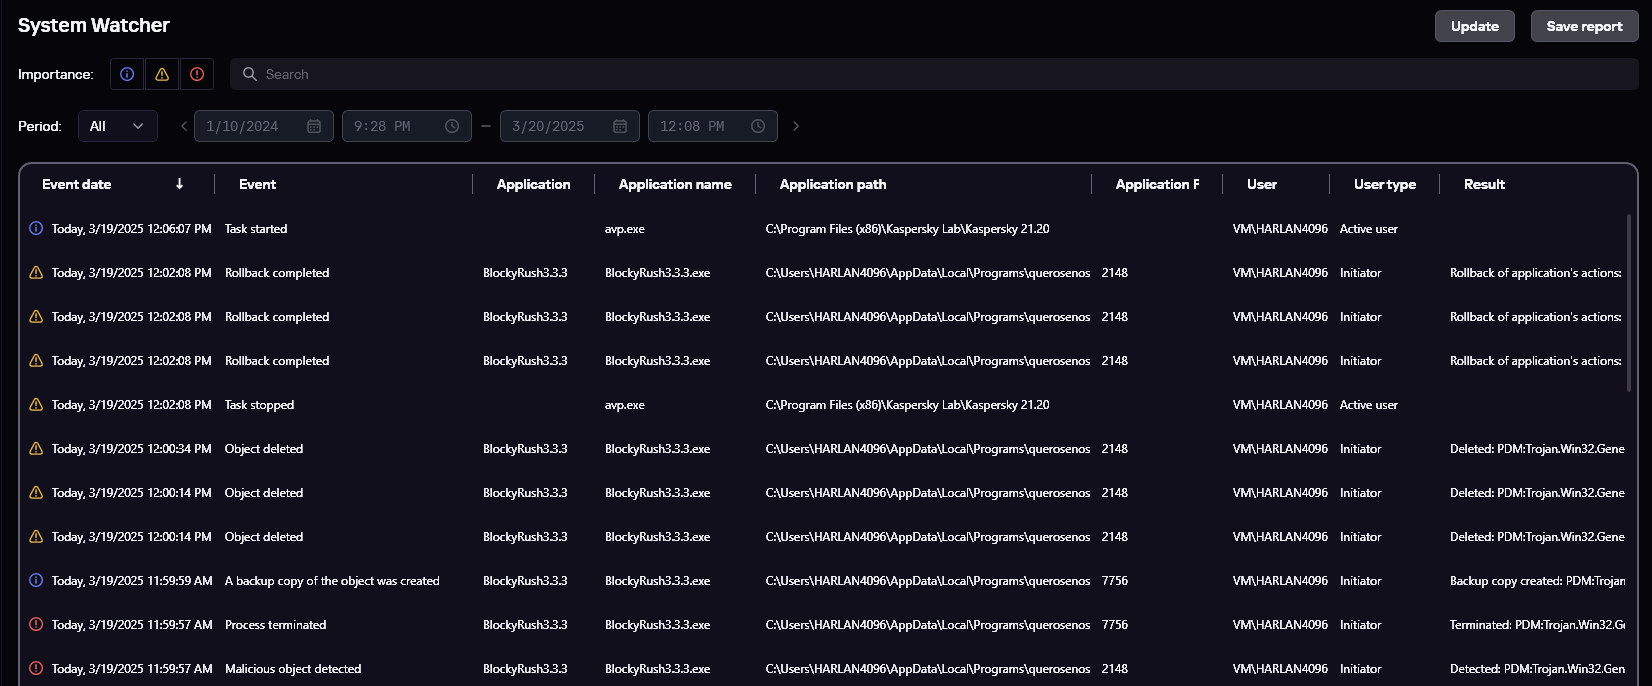The image size is (1652, 686).
Task: Click the sort arrow beside Event date
Action: [180, 184]
